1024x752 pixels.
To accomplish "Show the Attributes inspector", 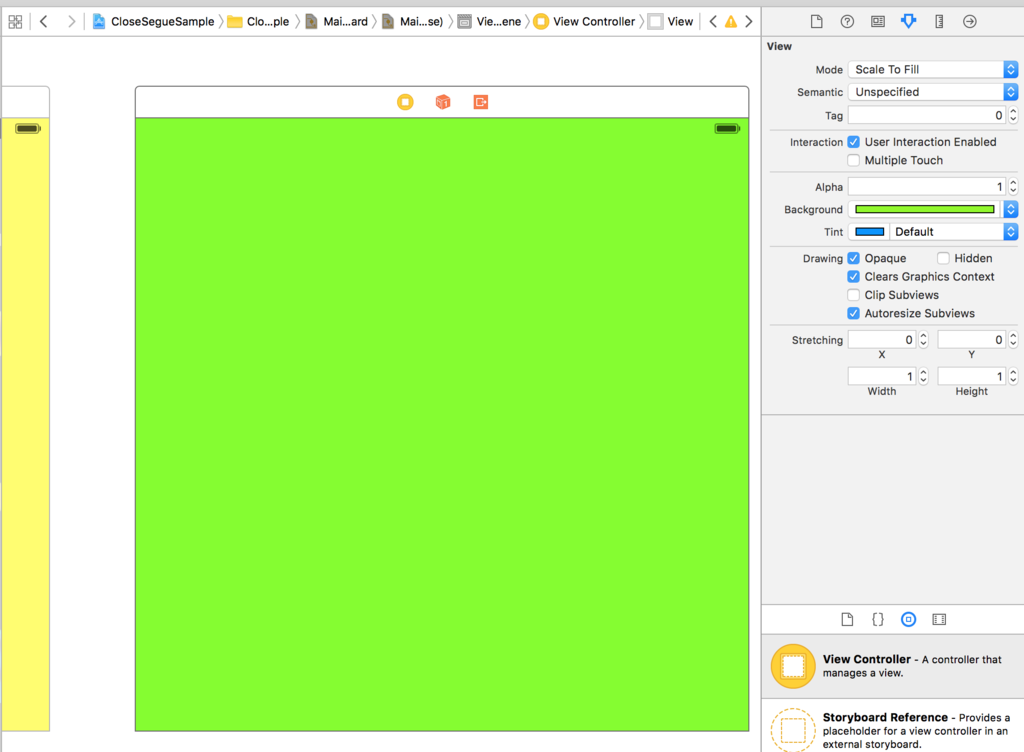I will [908, 22].
